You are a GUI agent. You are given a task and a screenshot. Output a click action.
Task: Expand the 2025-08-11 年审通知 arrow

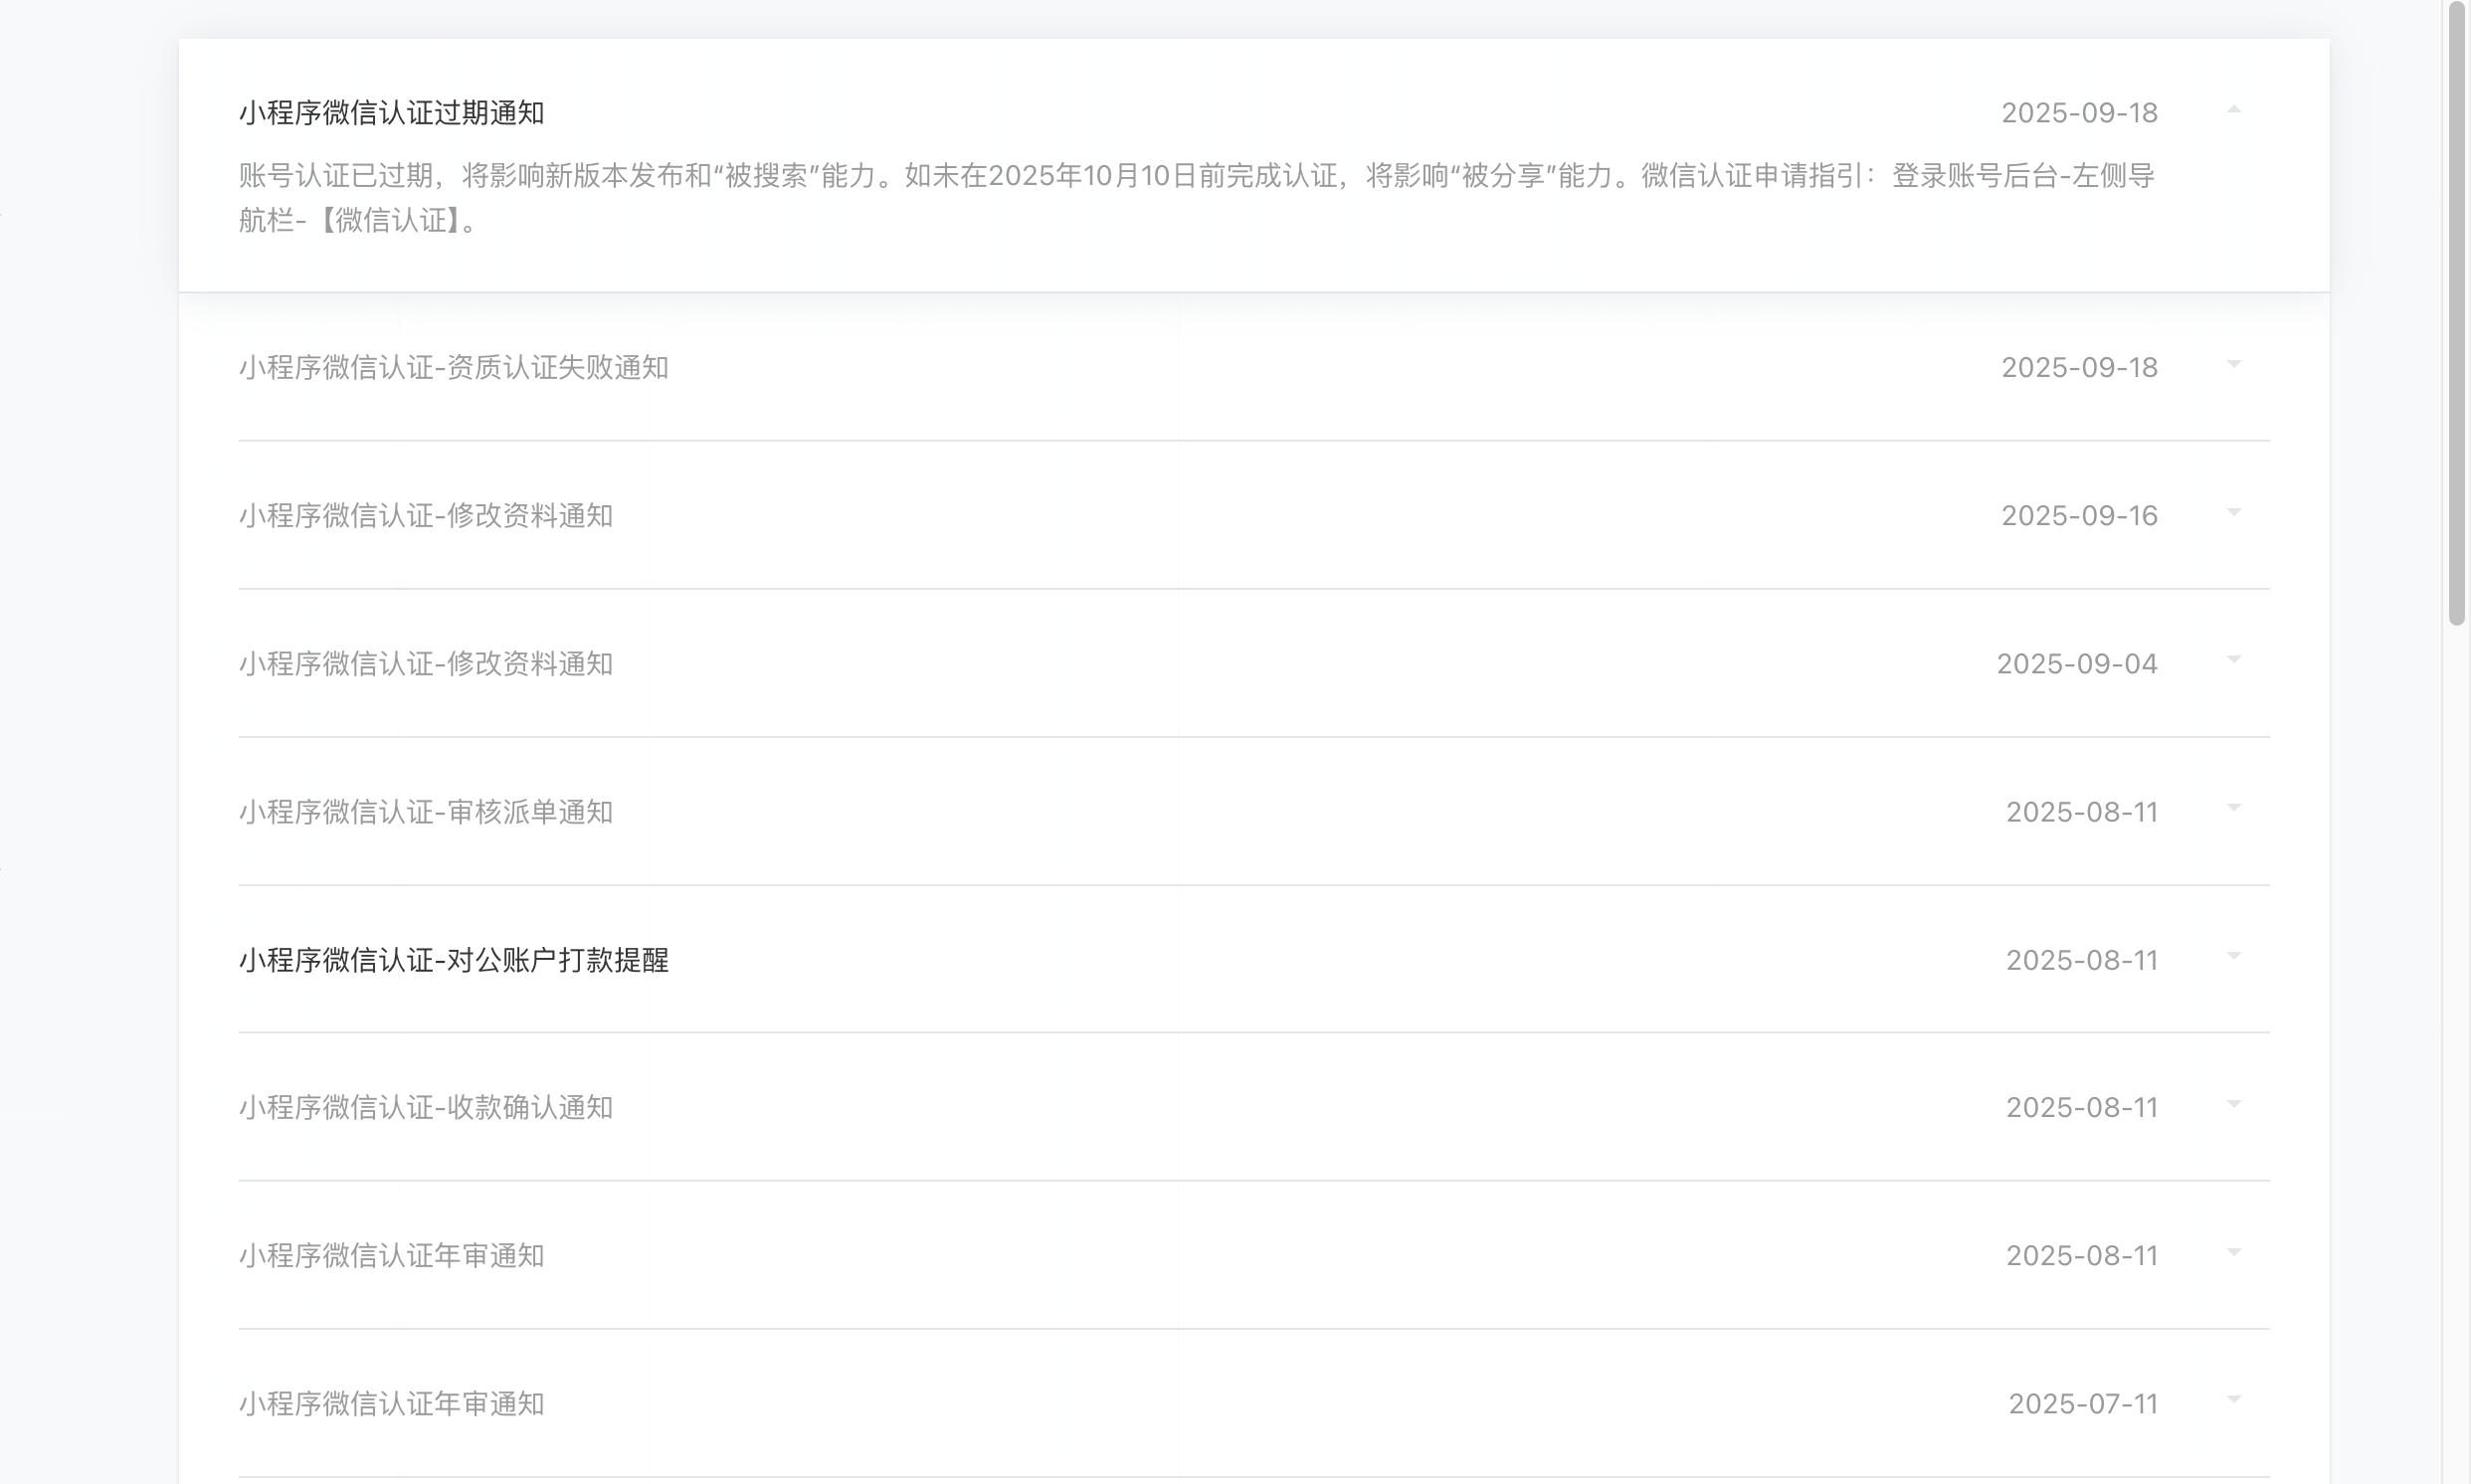pos(2233,1253)
